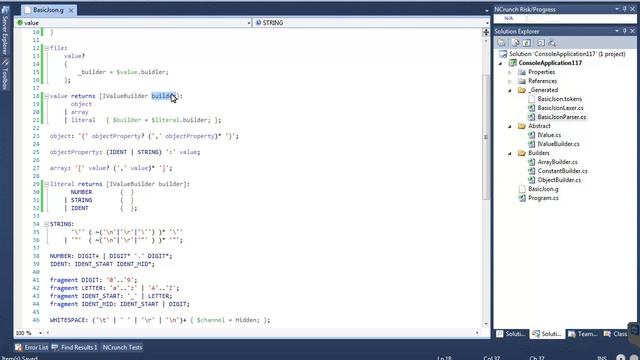
Task: Collapse the _Generated folder
Action: 510,90
